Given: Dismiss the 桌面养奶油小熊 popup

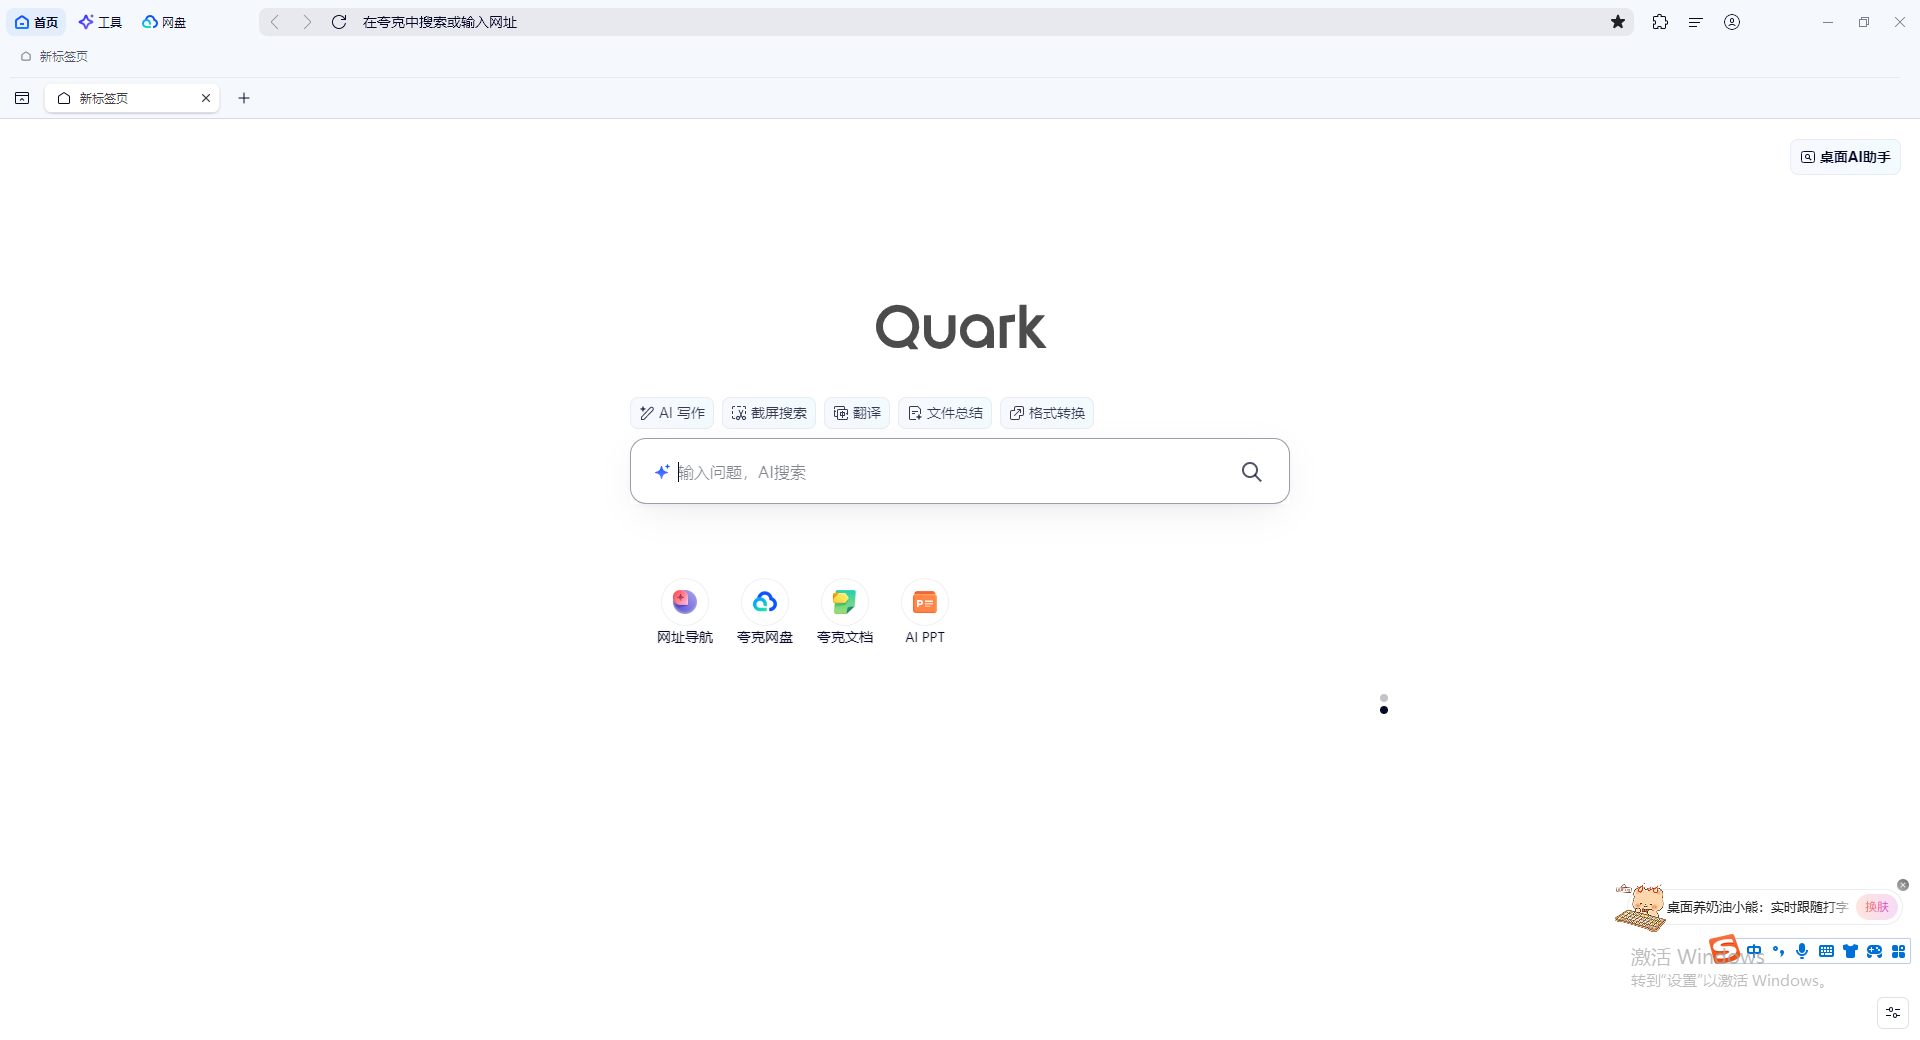Looking at the screenshot, I should pyautogui.click(x=1903, y=885).
